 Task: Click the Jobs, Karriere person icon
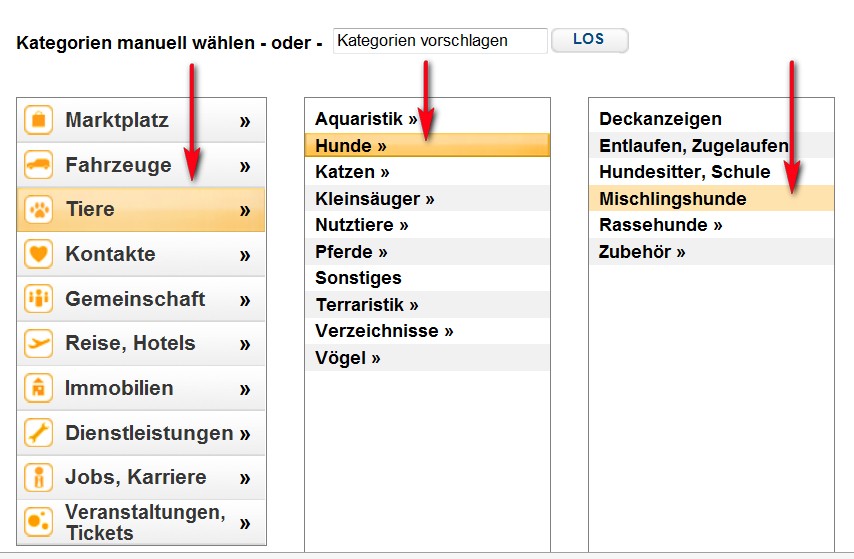click(39, 477)
